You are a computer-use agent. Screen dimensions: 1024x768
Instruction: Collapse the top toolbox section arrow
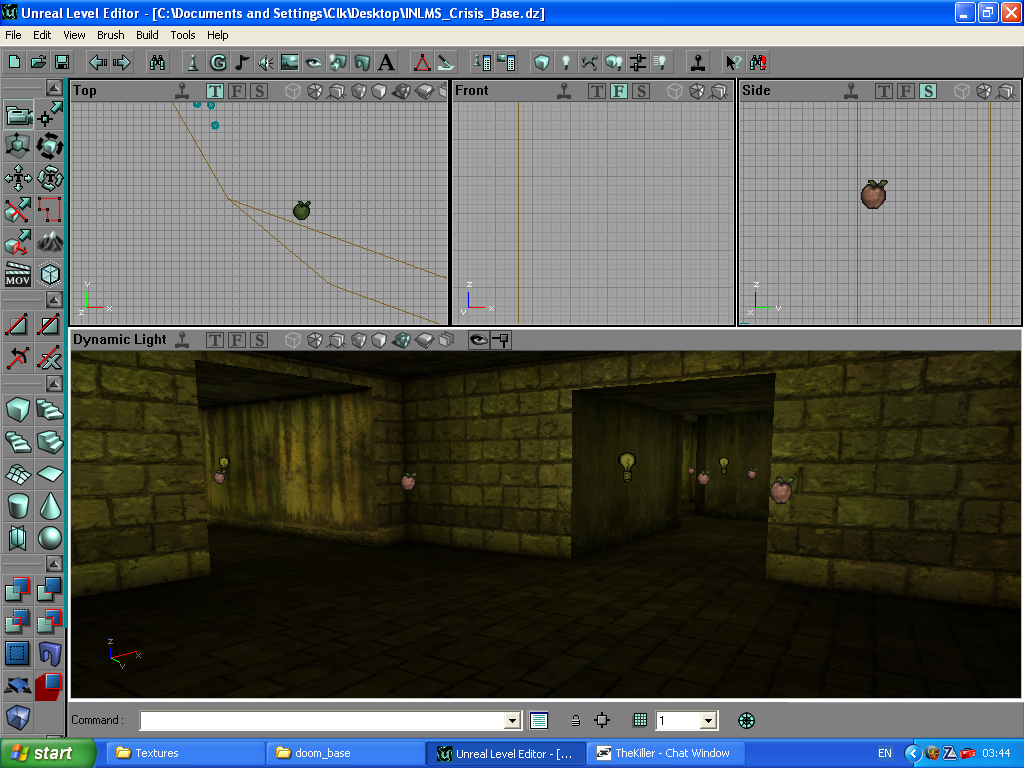[53, 87]
